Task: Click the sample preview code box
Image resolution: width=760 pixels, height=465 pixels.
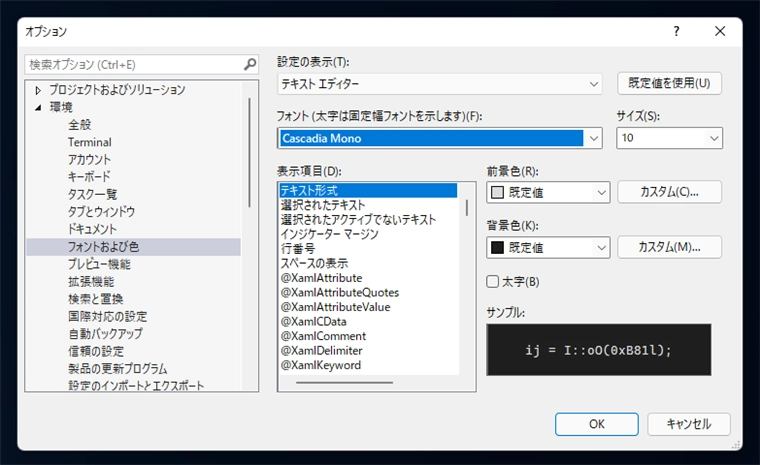Action: point(599,350)
